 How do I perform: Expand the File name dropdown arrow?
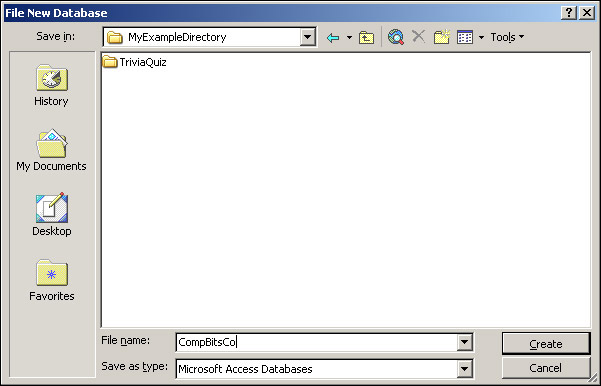464,342
